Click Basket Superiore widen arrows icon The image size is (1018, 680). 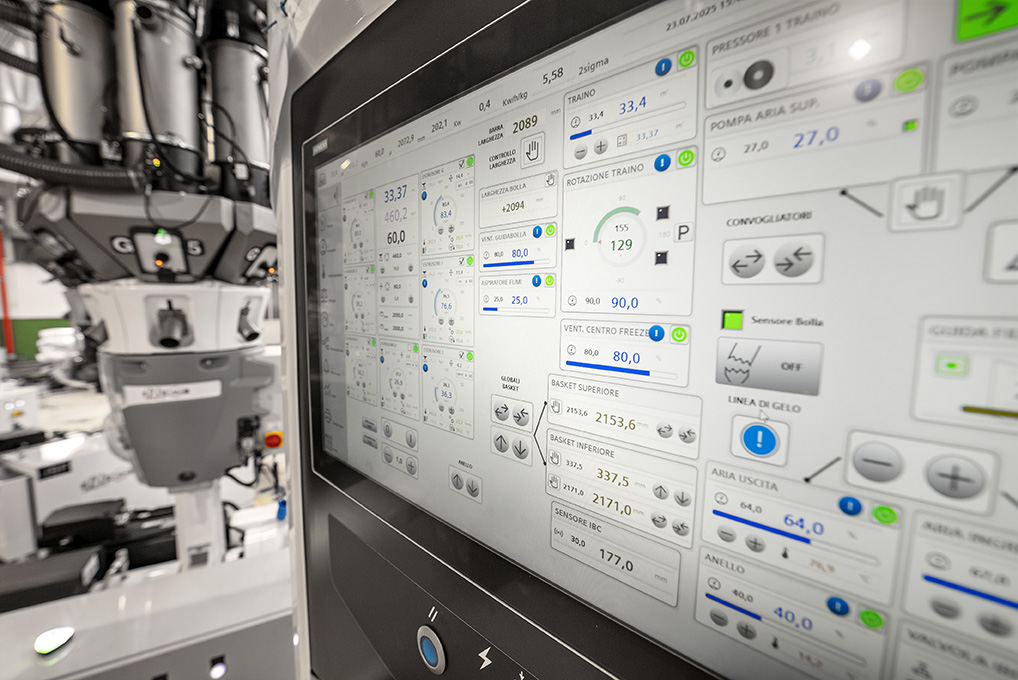click(x=665, y=430)
